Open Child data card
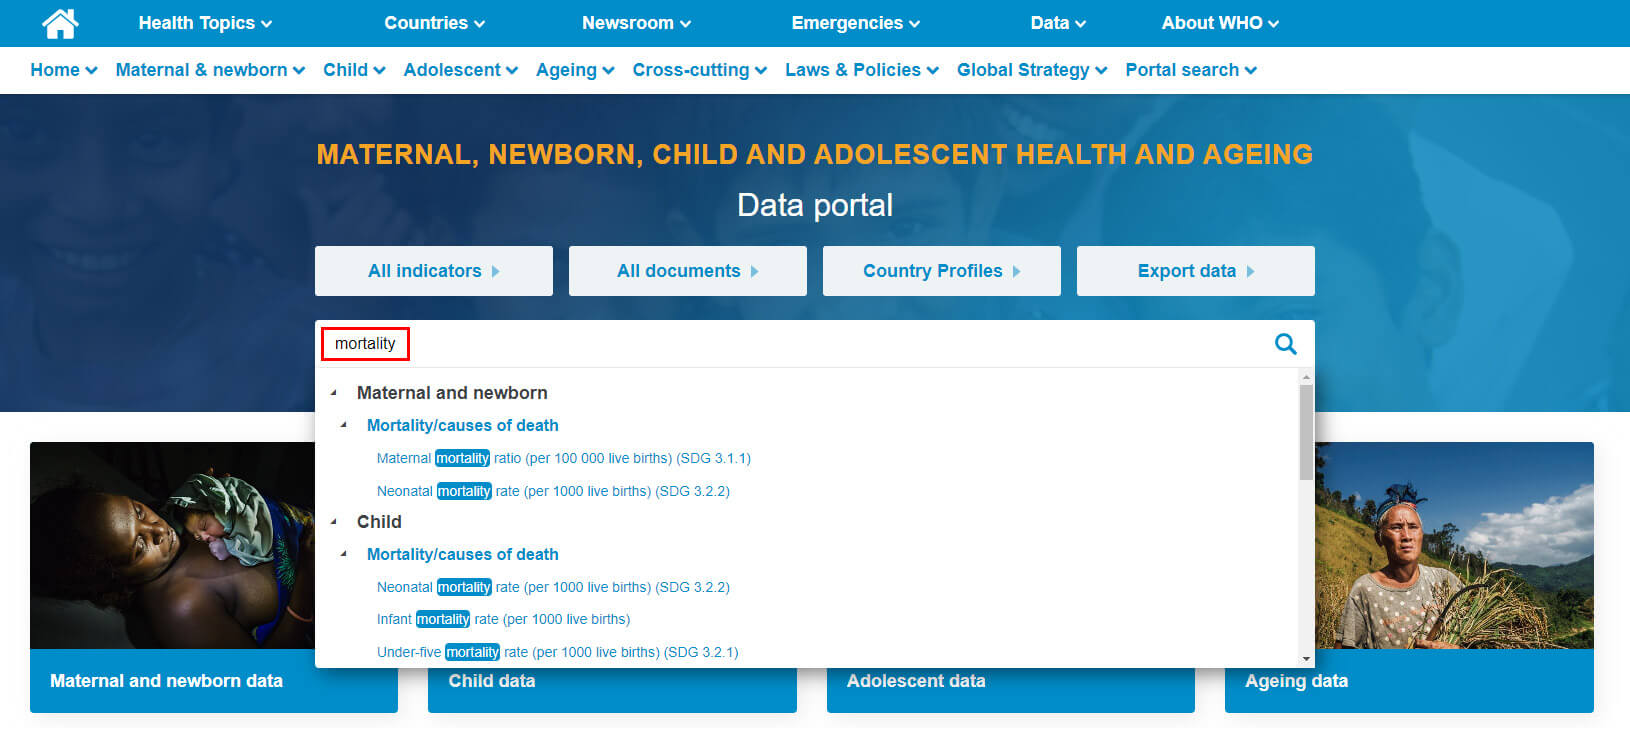Image resolution: width=1630 pixels, height=744 pixels. click(x=612, y=690)
